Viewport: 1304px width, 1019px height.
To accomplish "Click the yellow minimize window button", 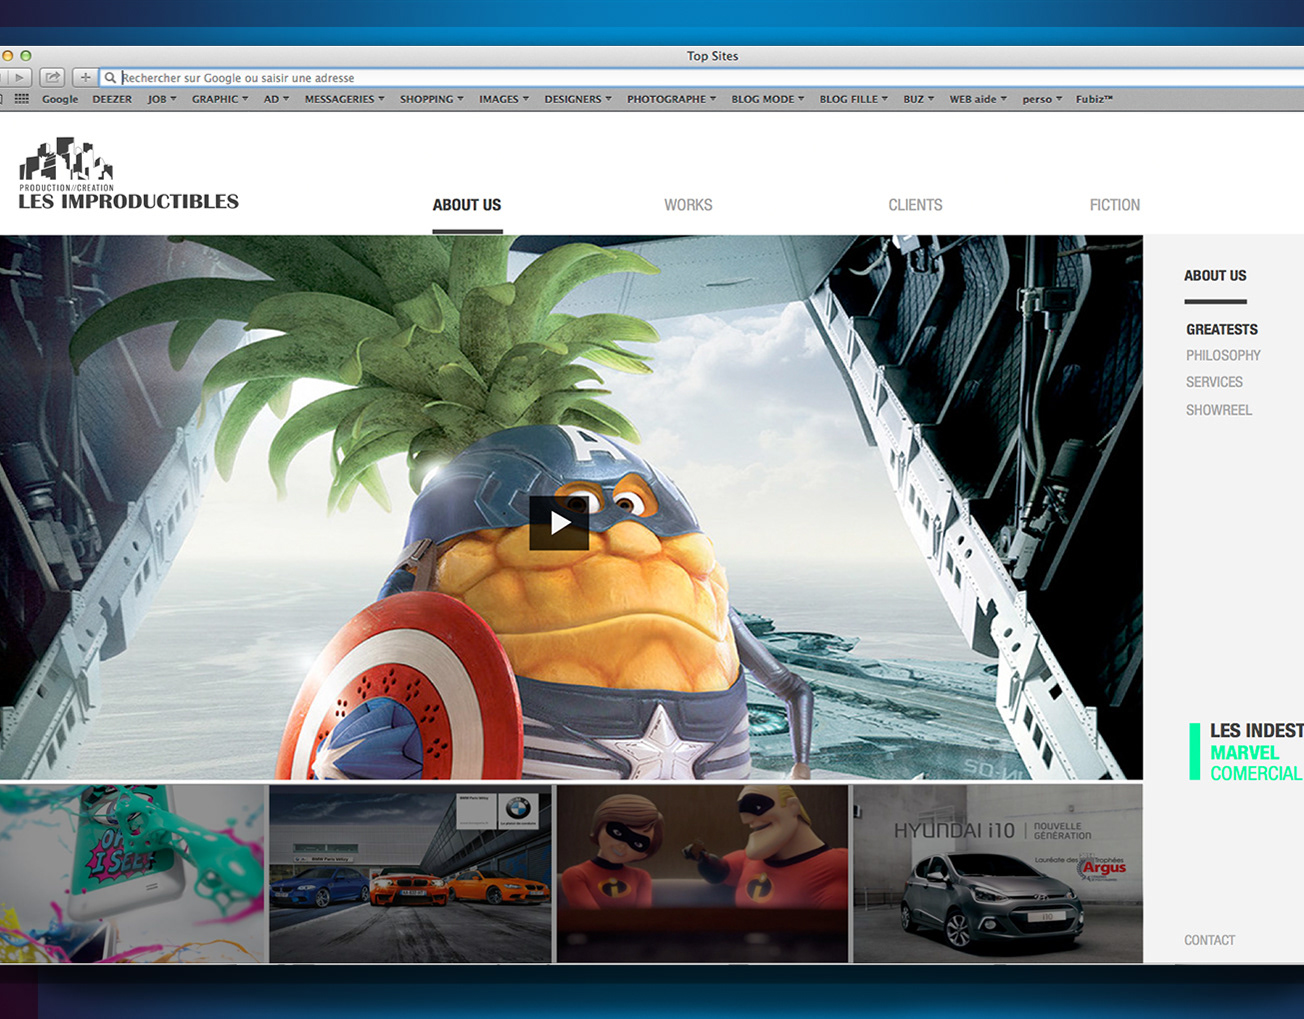I will click(7, 56).
